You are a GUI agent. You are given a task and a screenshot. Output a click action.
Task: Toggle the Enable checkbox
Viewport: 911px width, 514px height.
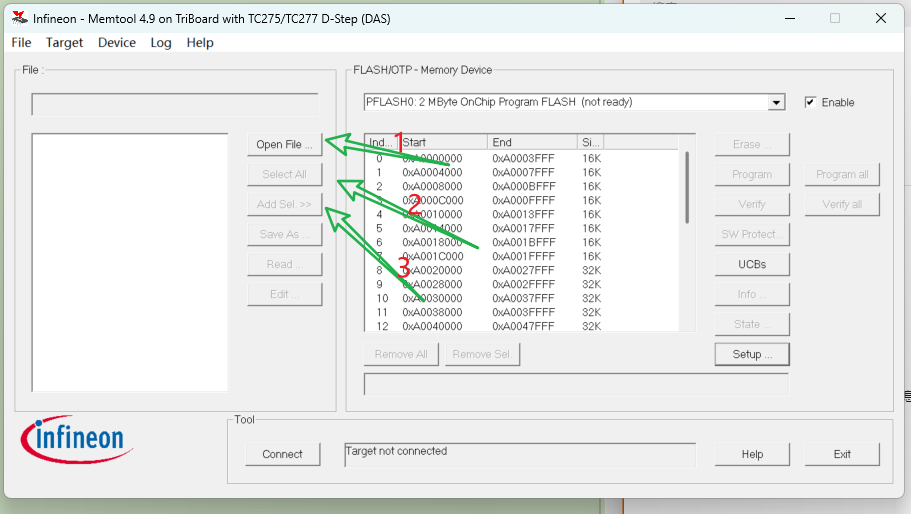pyautogui.click(x=810, y=102)
